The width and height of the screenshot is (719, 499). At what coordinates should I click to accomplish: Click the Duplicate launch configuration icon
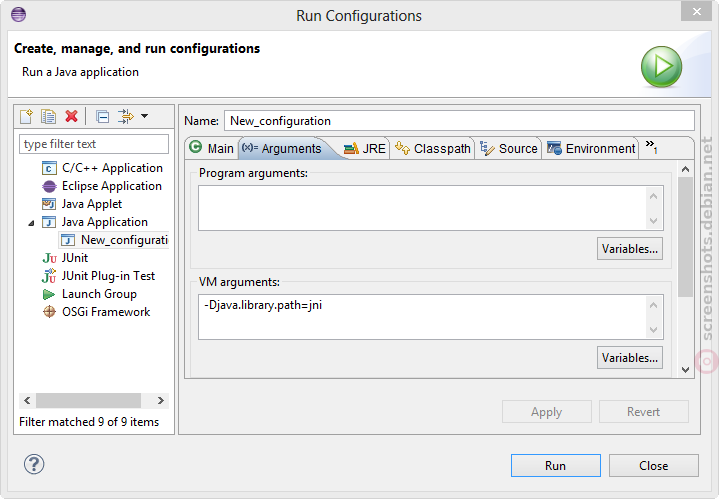pyautogui.click(x=48, y=116)
